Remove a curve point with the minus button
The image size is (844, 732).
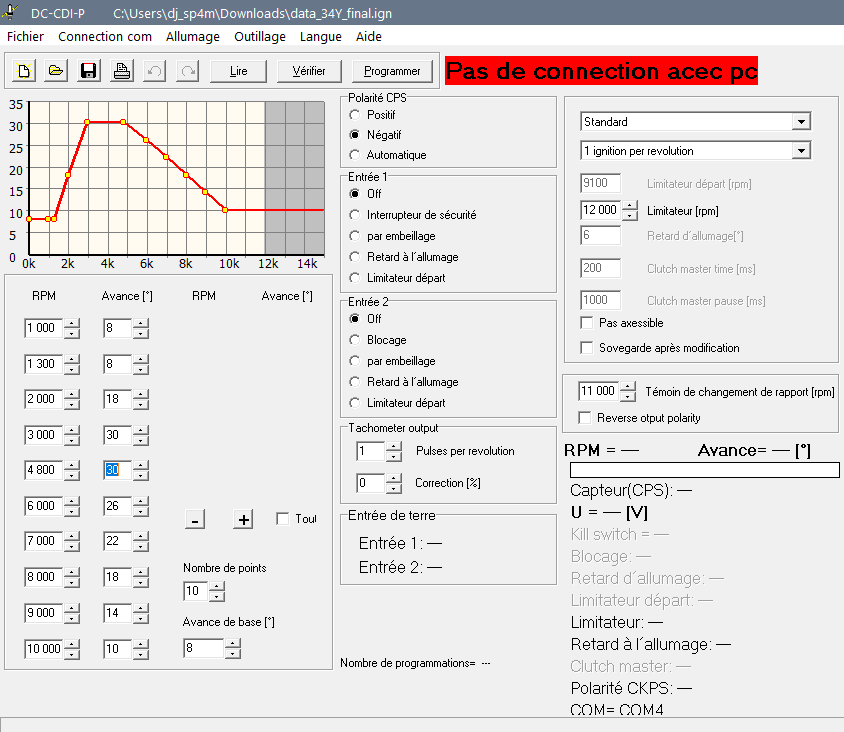[195, 520]
